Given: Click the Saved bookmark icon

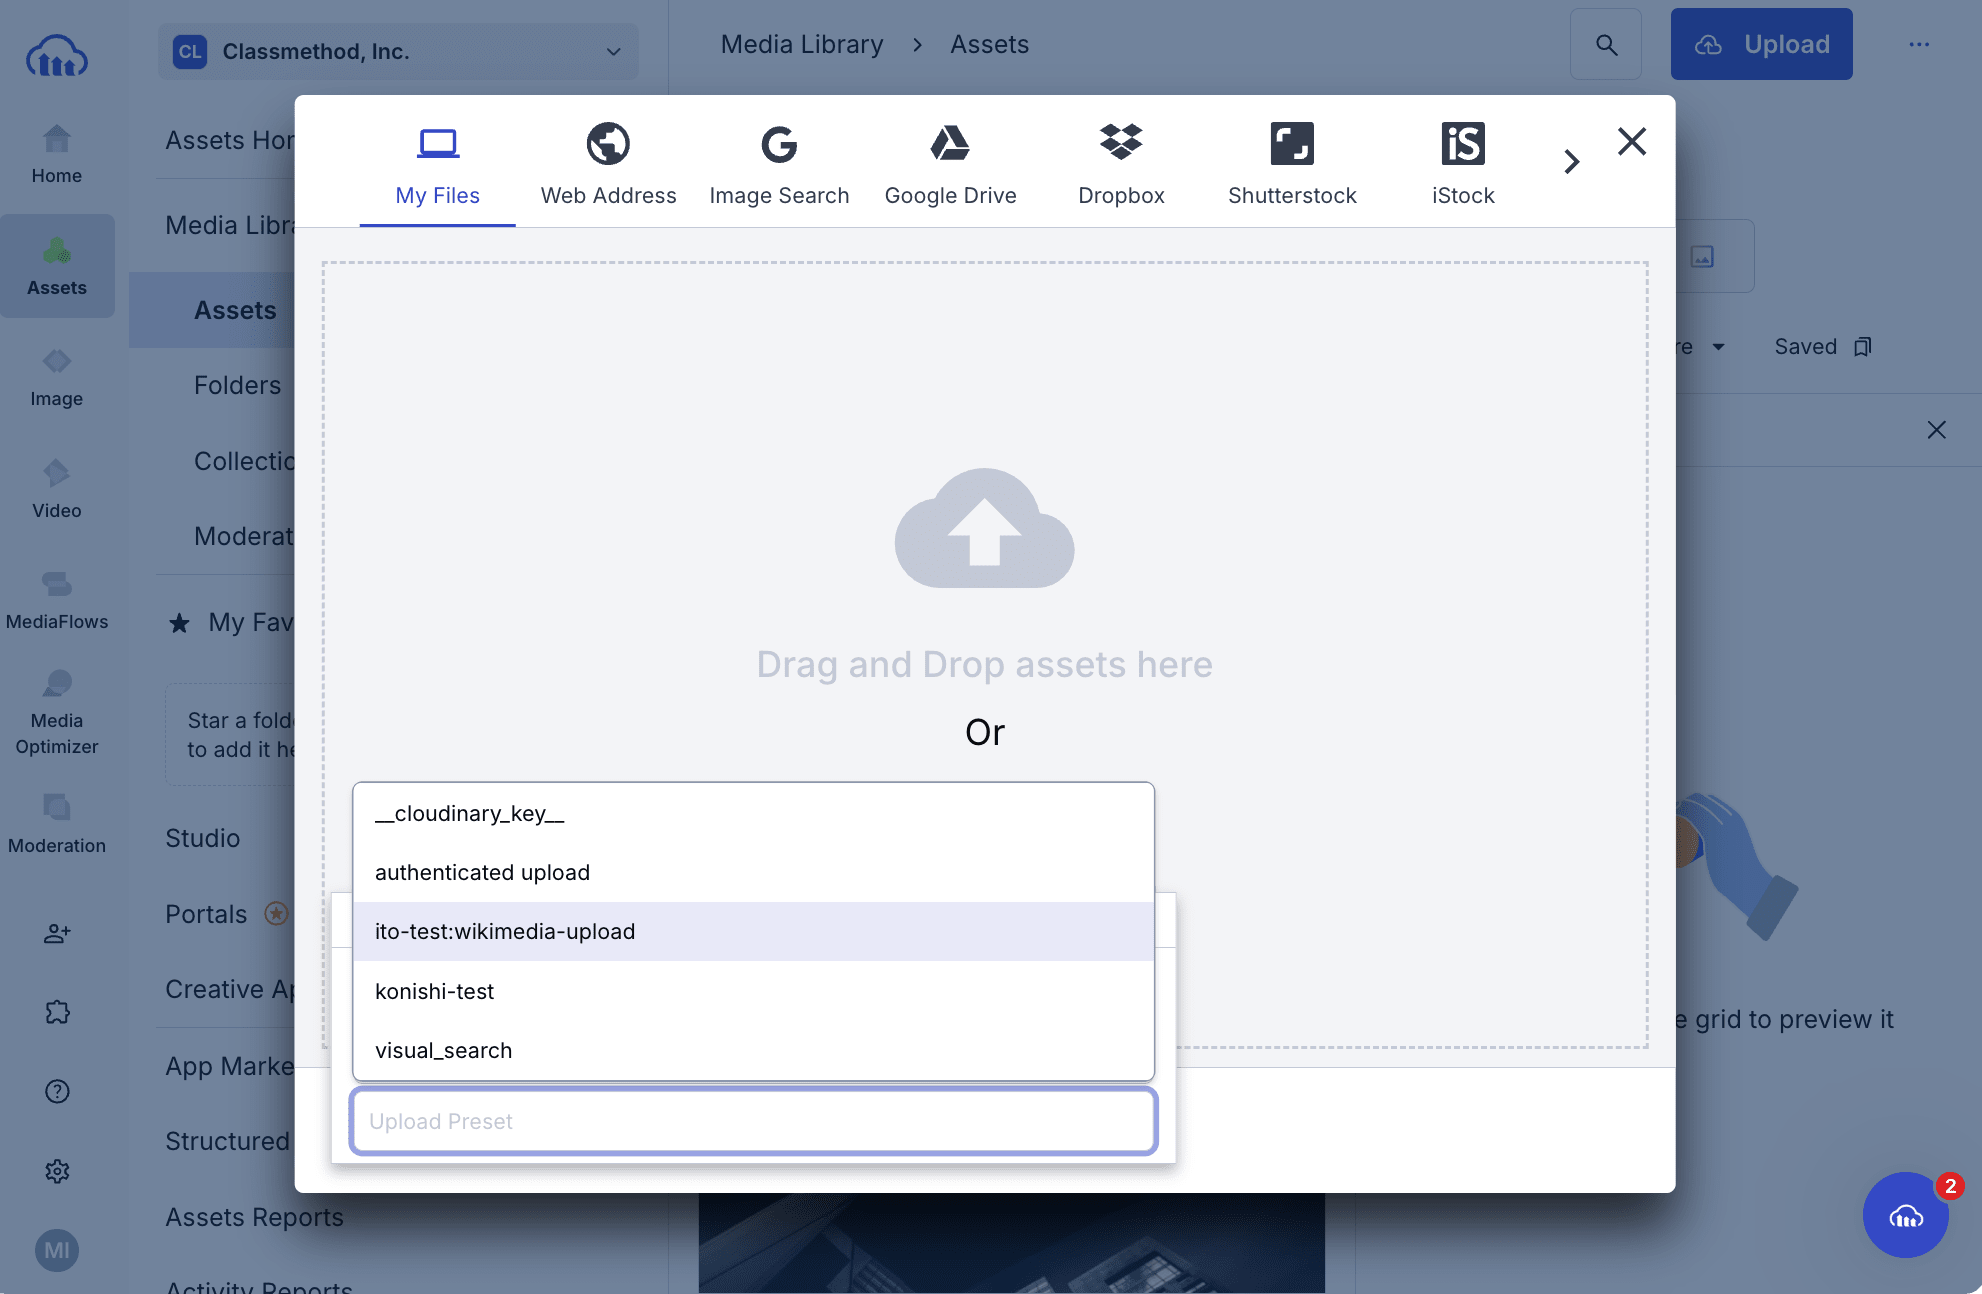Looking at the screenshot, I should coord(1862,347).
